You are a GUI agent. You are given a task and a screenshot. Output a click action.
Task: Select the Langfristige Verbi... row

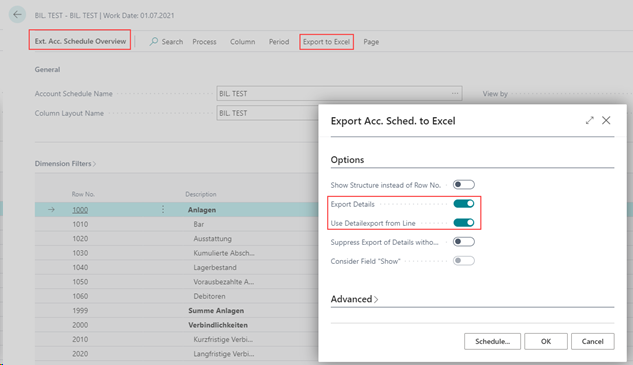[x=176, y=354]
